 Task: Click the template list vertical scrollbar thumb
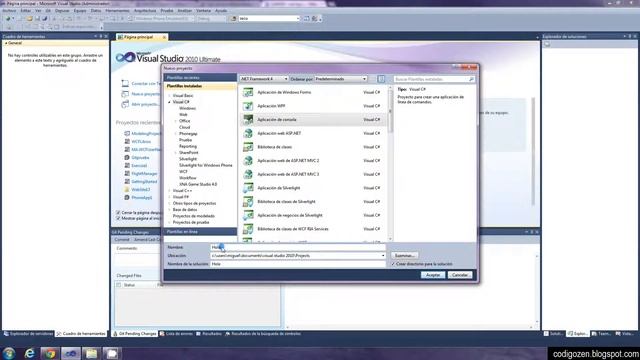point(390,110)
